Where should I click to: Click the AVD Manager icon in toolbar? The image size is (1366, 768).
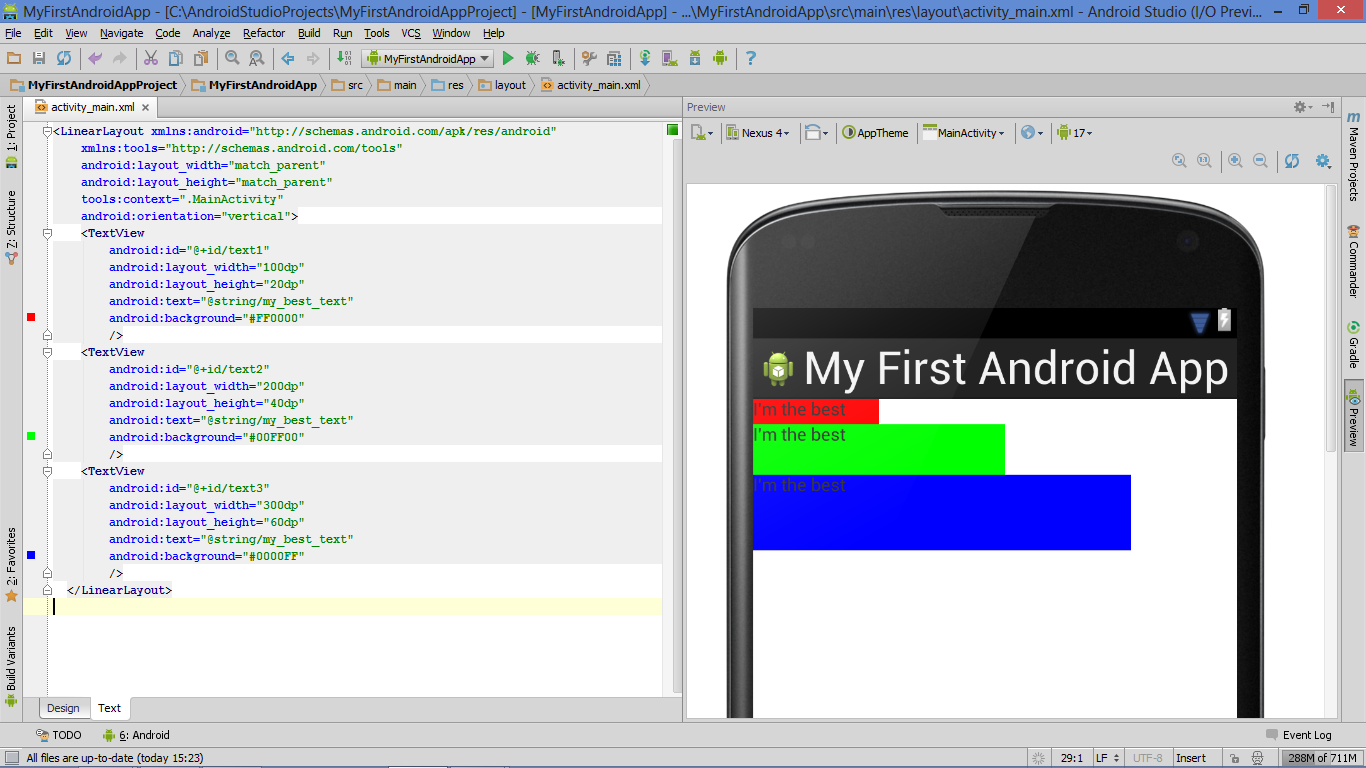tap(669, 59)
